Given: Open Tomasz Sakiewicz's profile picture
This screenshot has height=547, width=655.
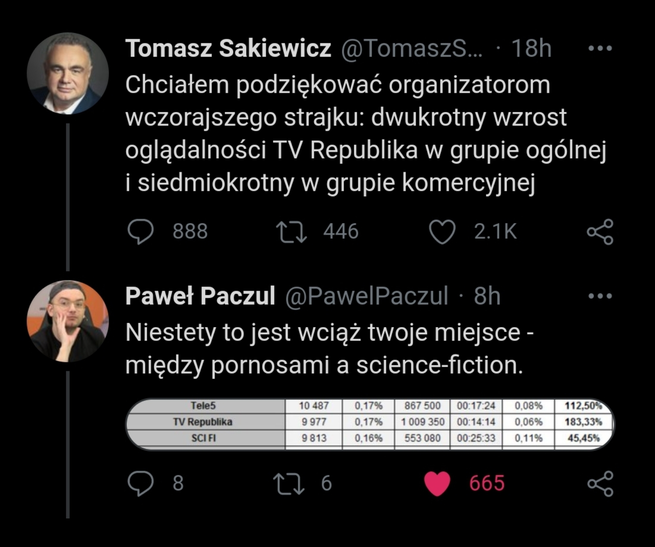Looking at the screenshot, I should click(x=67, y=73).
